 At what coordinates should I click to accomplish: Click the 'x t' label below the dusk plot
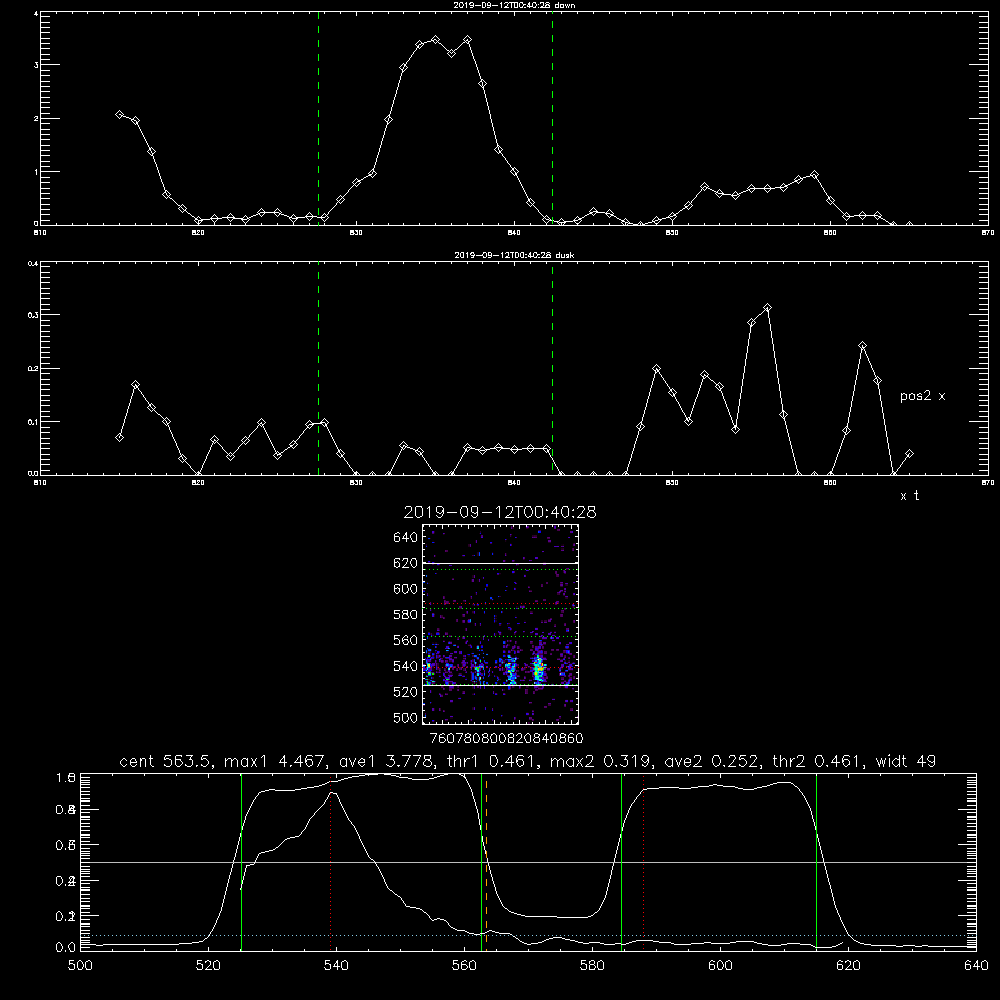point(909,496)
